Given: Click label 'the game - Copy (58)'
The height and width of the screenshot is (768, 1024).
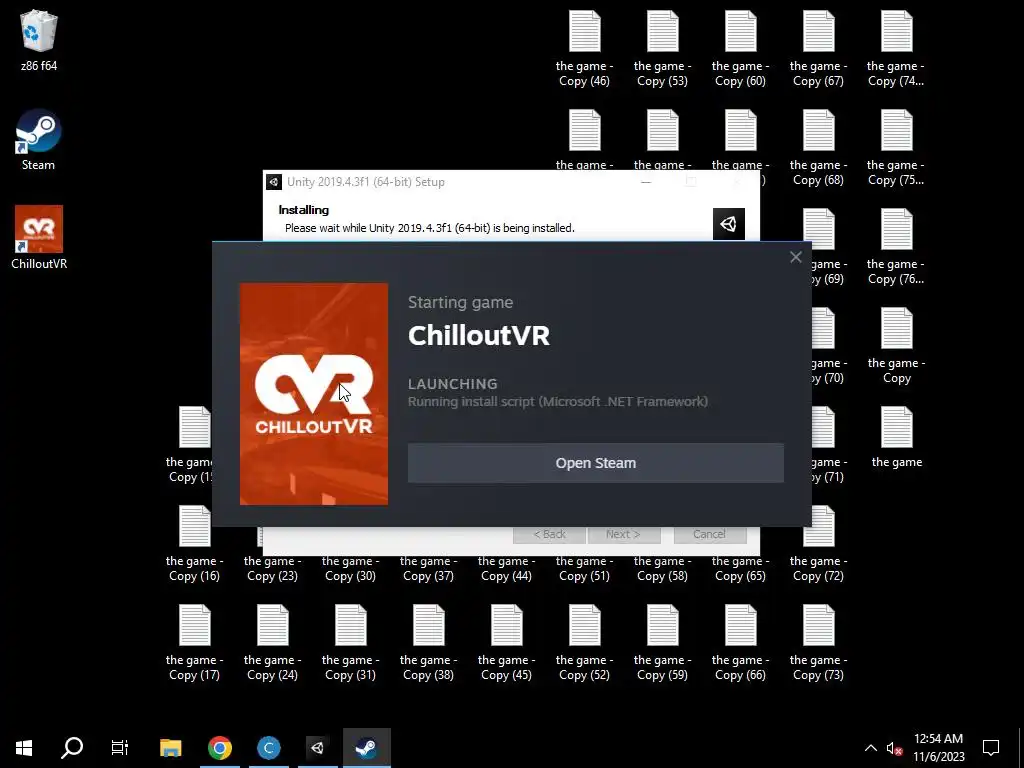Looking at the screenshot, I should (662, 569).
